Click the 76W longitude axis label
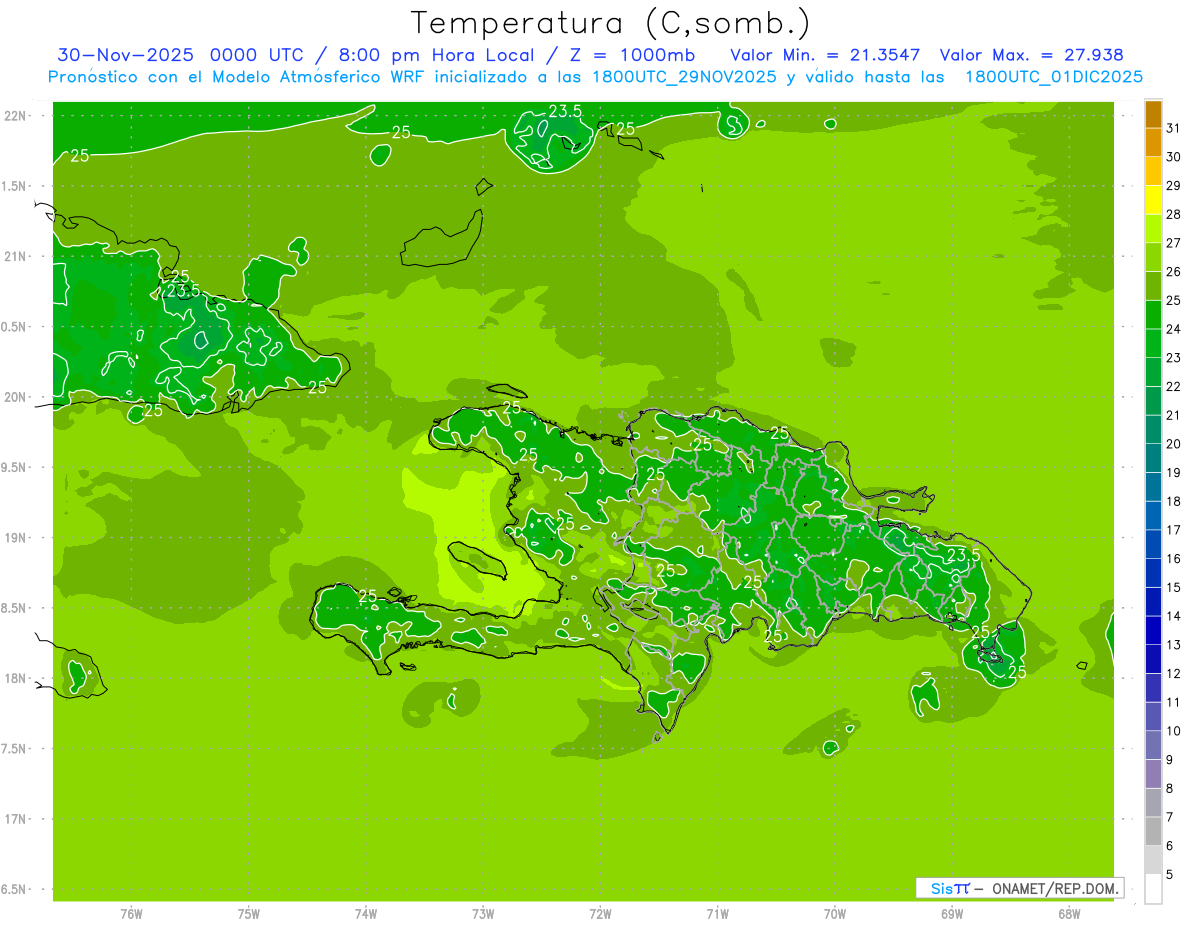 (x=131, y=914)
